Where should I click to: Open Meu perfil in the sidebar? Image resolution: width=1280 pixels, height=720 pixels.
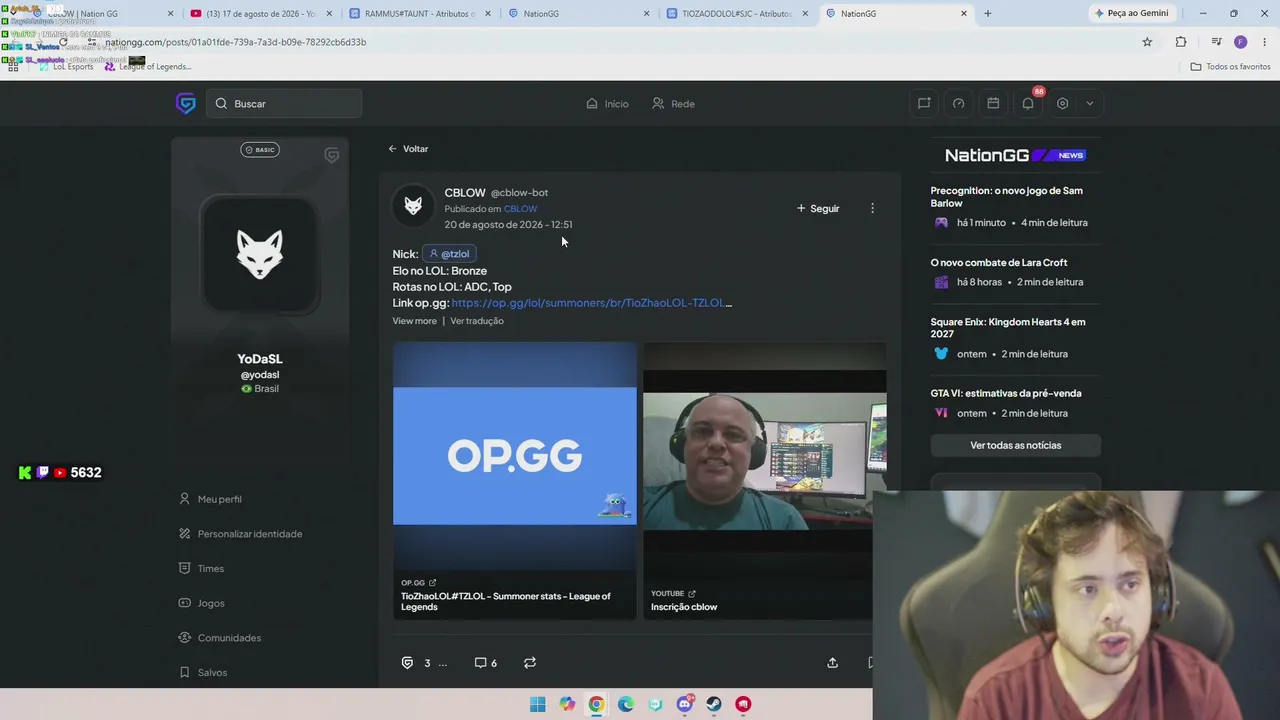tap(210, 499)
